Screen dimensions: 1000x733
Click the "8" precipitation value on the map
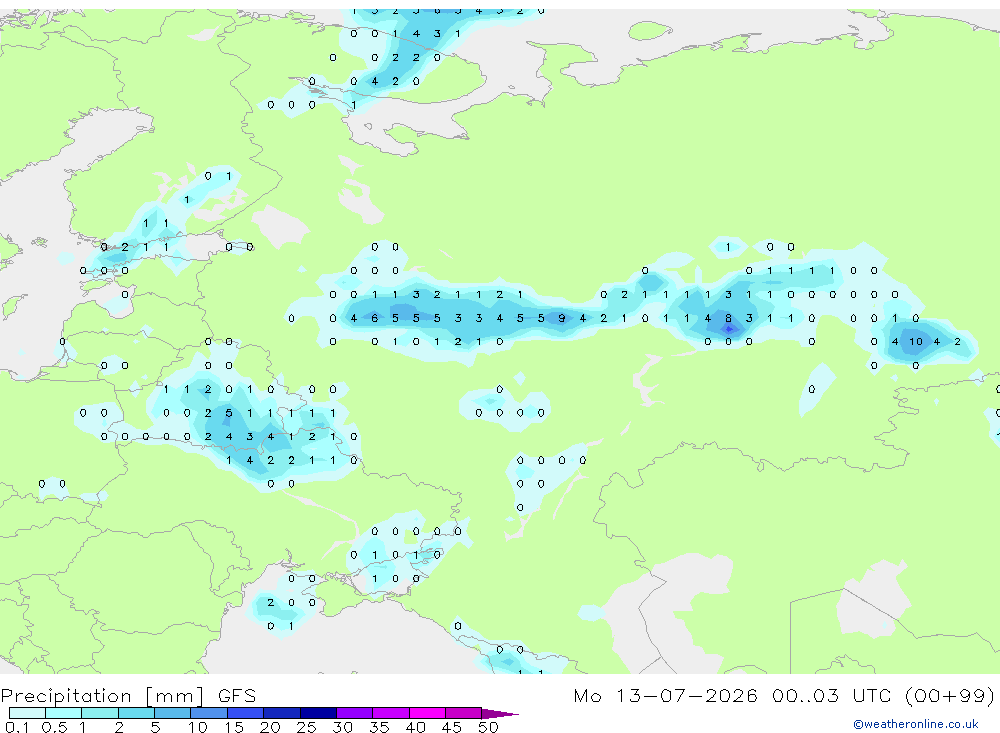(728, 318)
